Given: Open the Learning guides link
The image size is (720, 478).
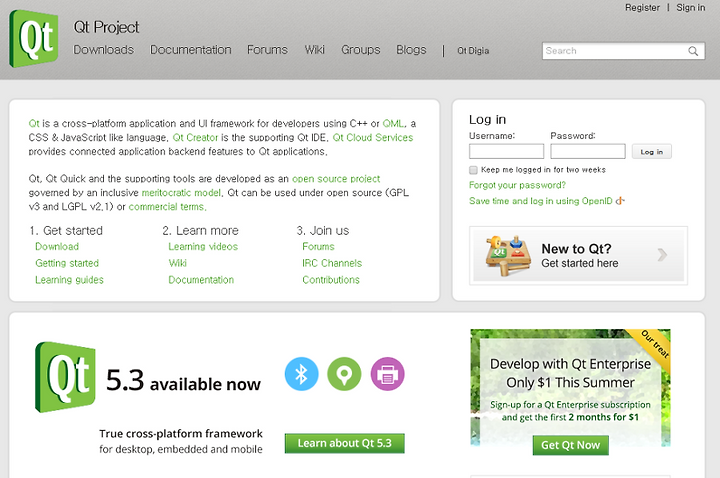Looking at the screenshot, I should tap(69, 280).
